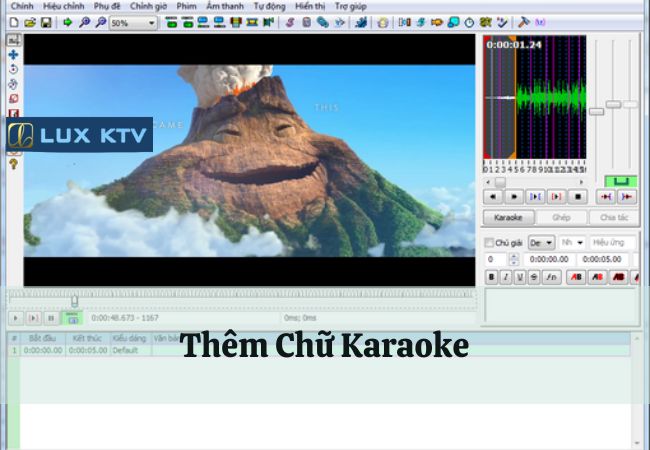Toggle strikethrough with the S button

click(534, 277)
